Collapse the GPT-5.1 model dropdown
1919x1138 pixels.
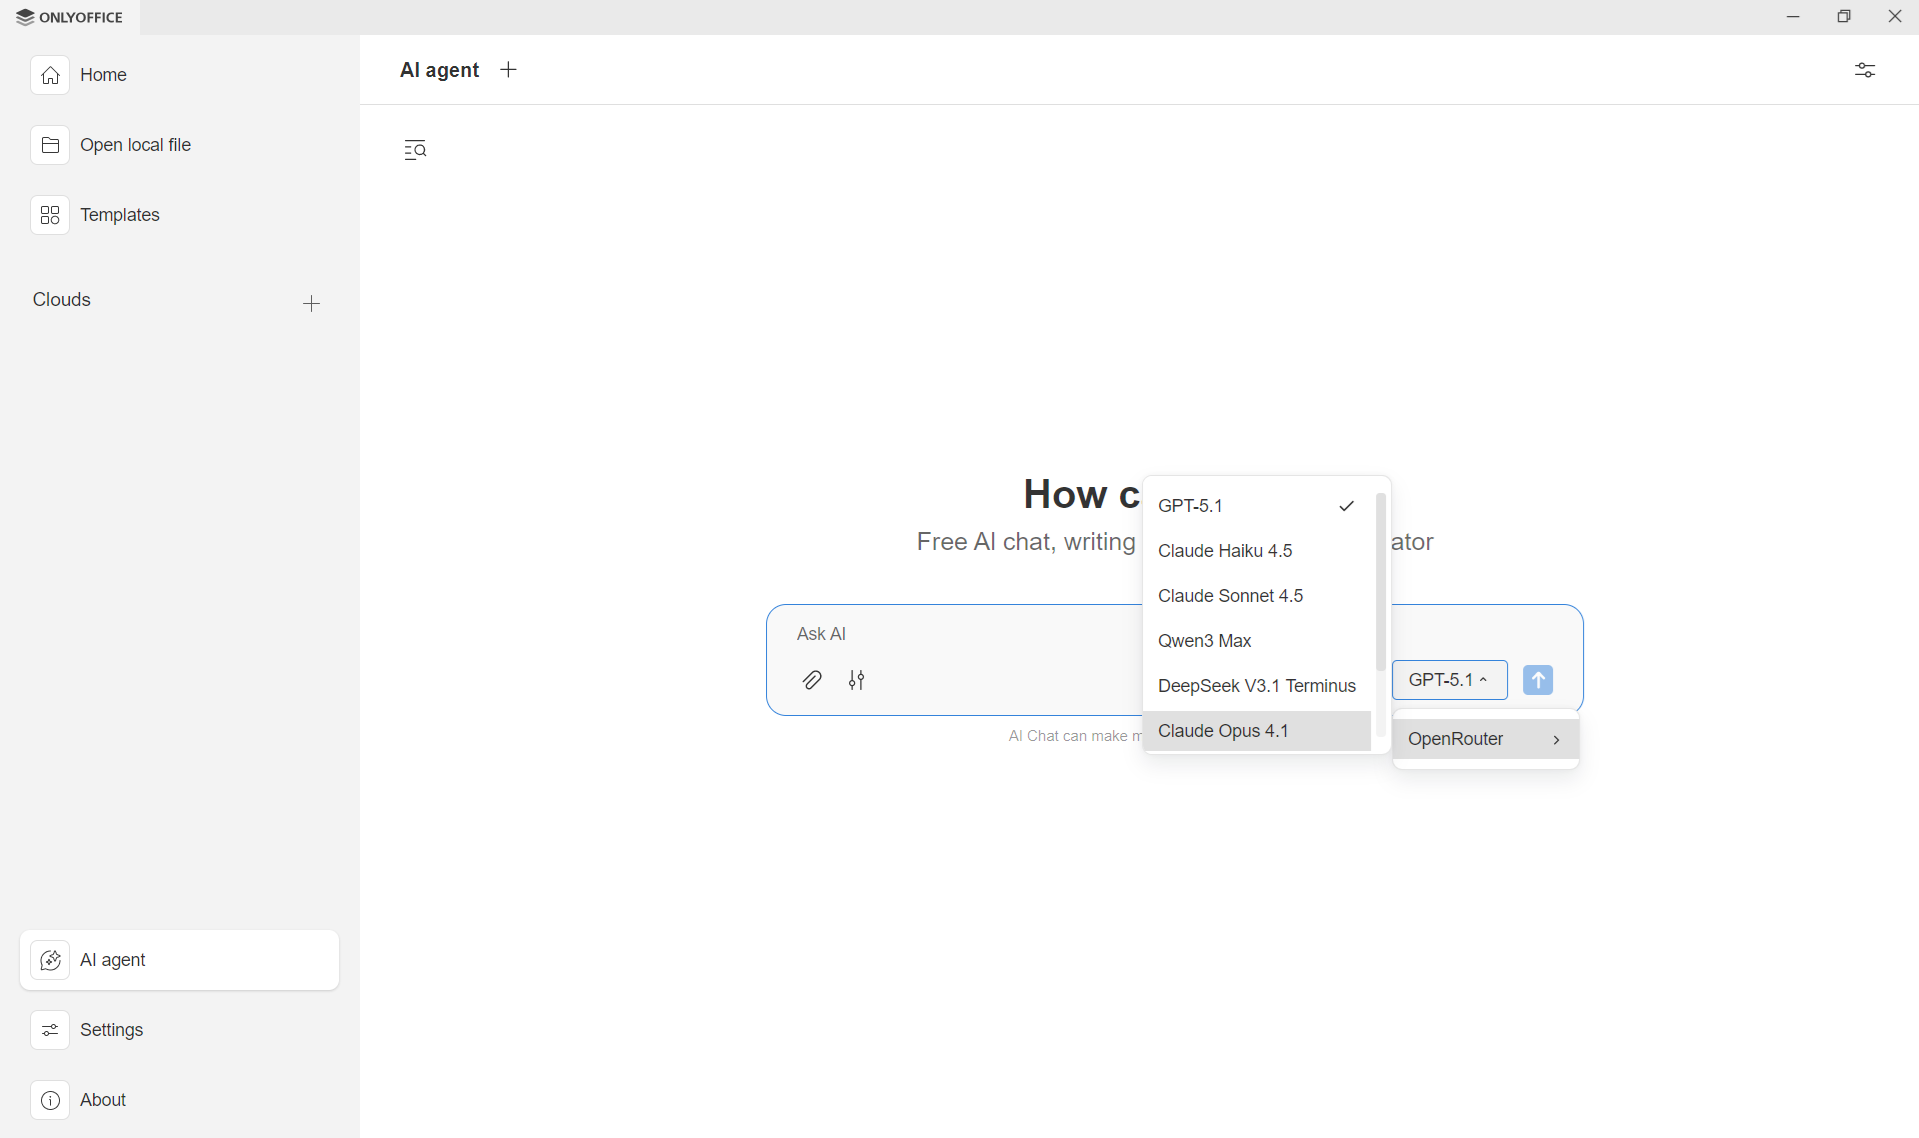[1449, 679]
